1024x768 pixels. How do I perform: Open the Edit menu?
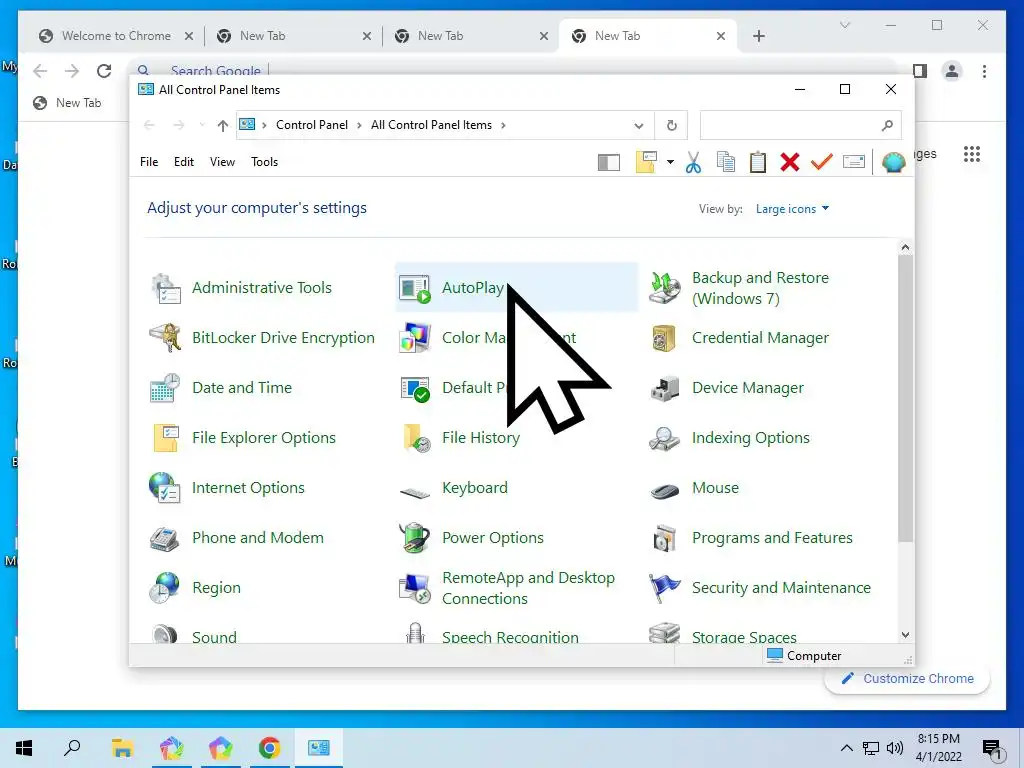tap(184, 162)
